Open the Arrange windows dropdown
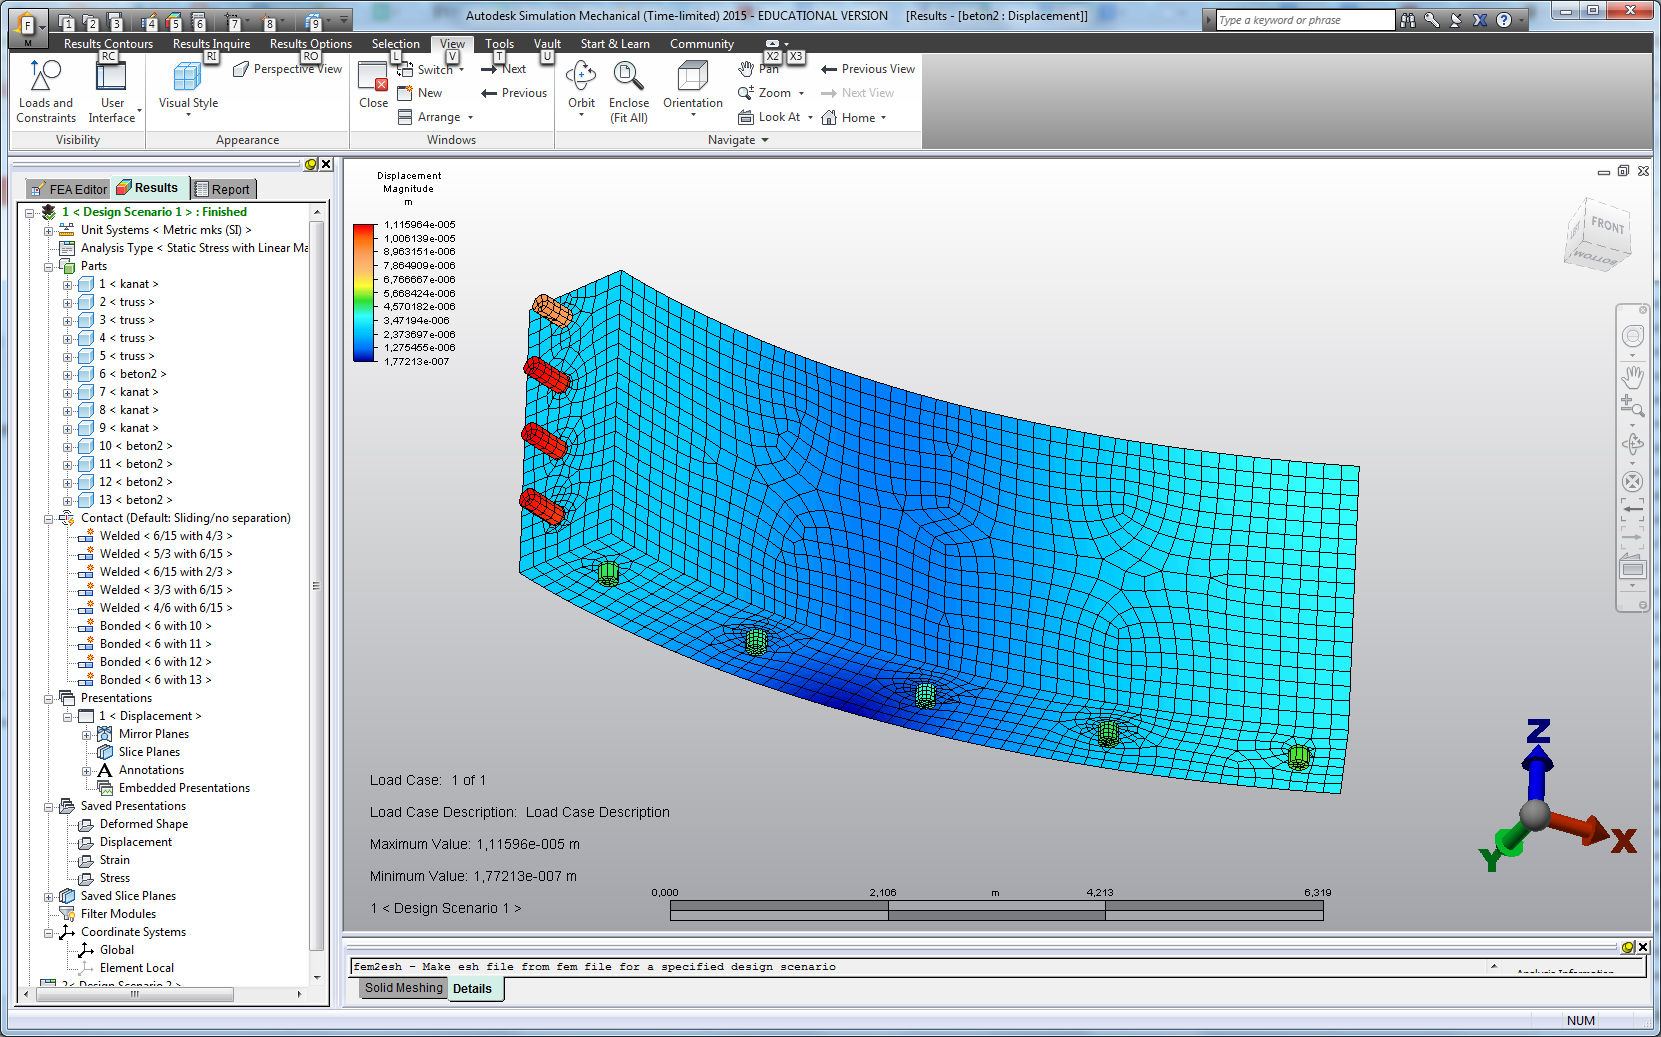The image size is (1661, 1037). [x=470, y=118]
